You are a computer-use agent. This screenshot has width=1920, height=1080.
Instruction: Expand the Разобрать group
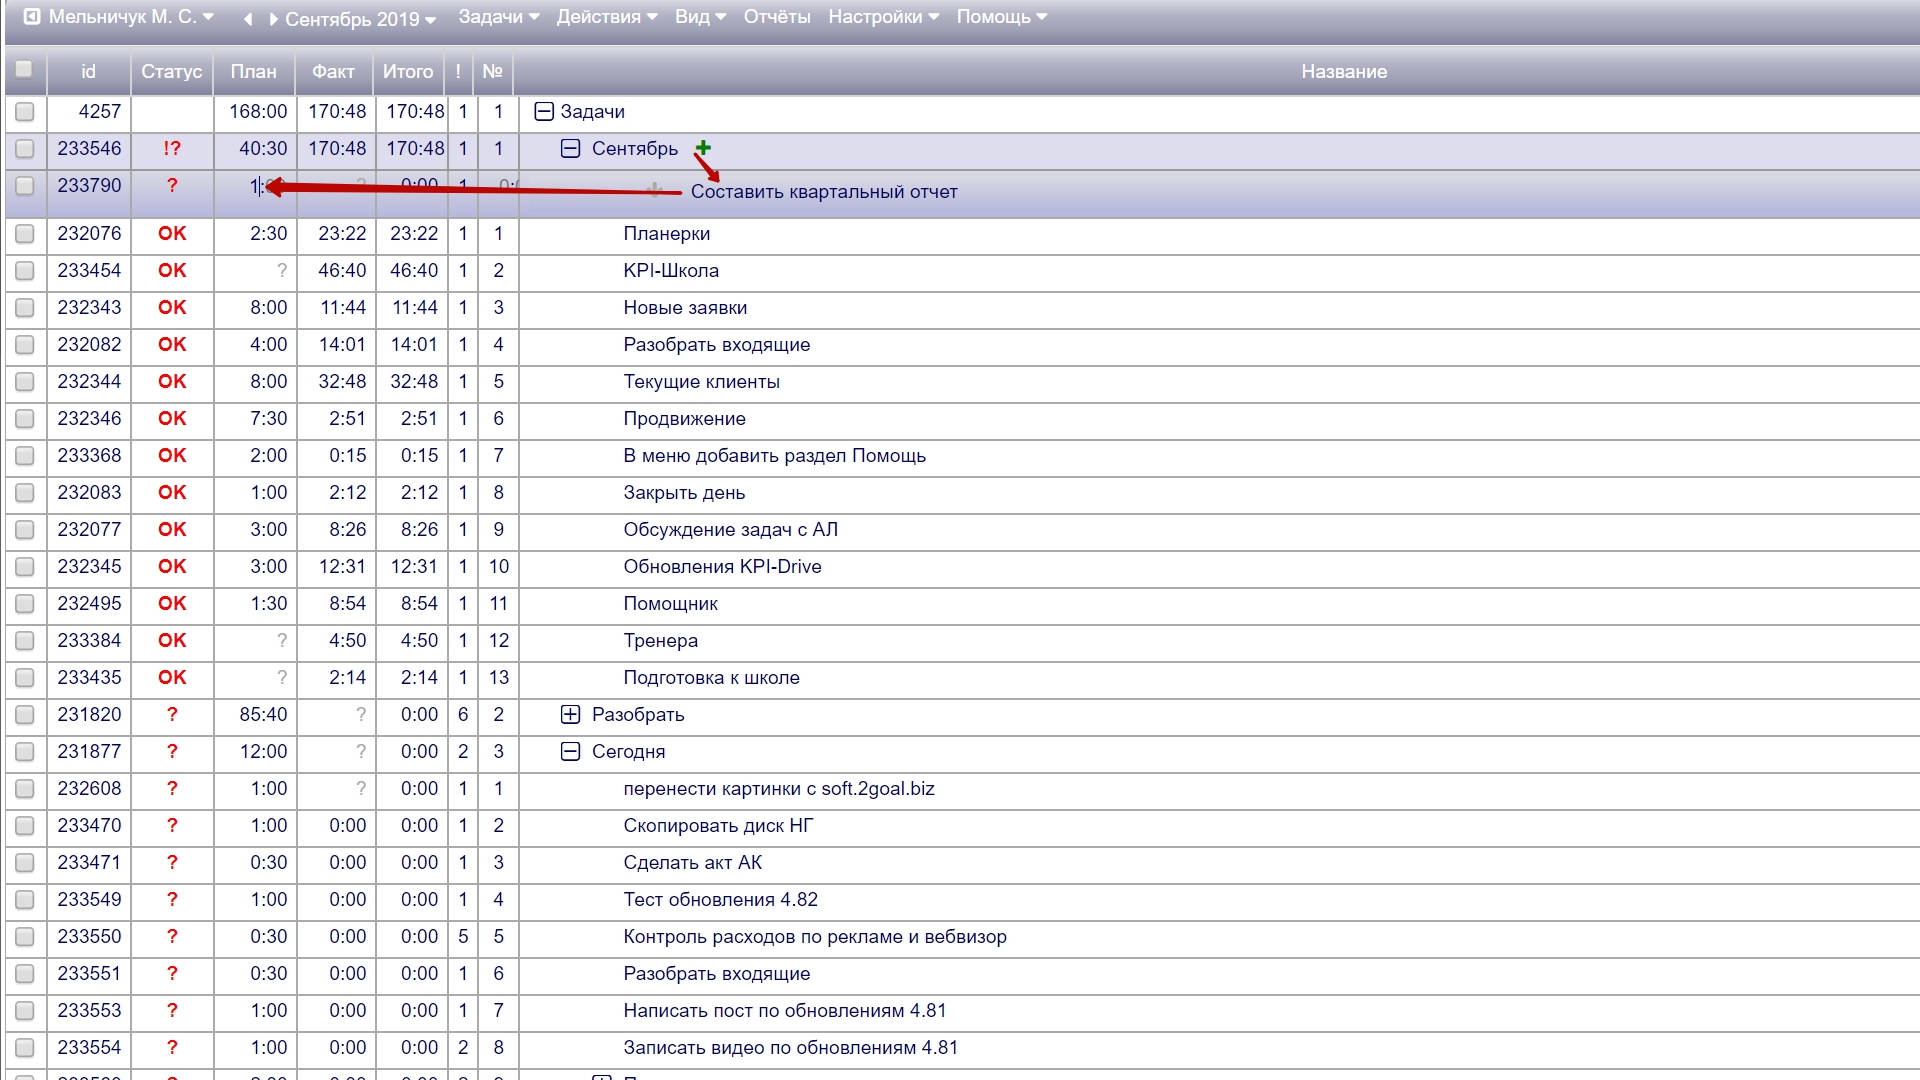570,714
